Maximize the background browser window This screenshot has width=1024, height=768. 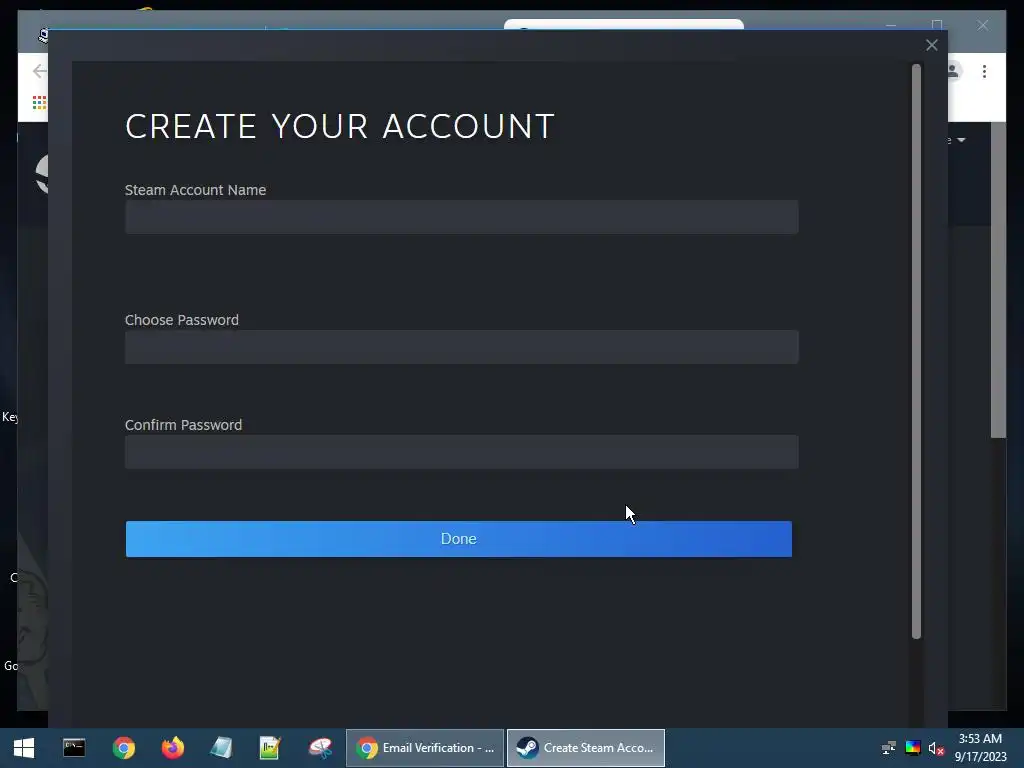[937, 24]
